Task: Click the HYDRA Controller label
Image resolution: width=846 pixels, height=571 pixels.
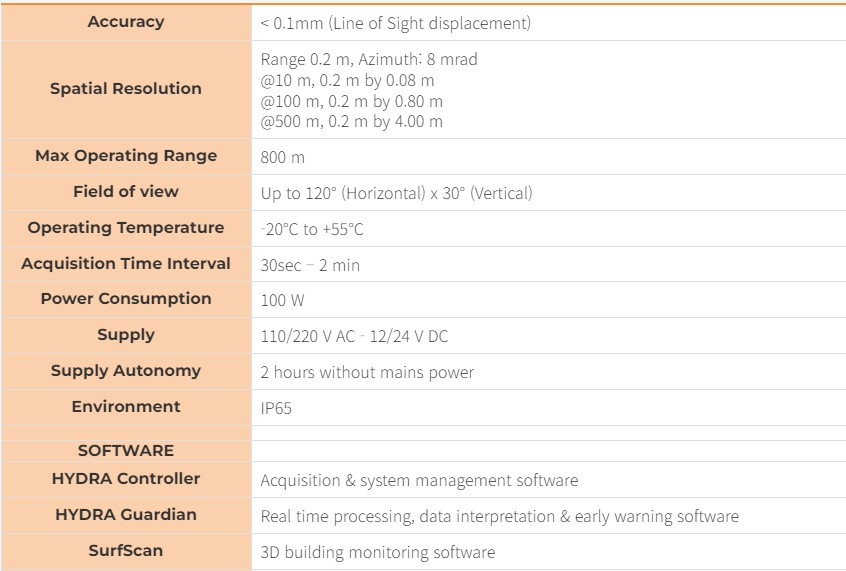Action: click(x=126, y=479)
